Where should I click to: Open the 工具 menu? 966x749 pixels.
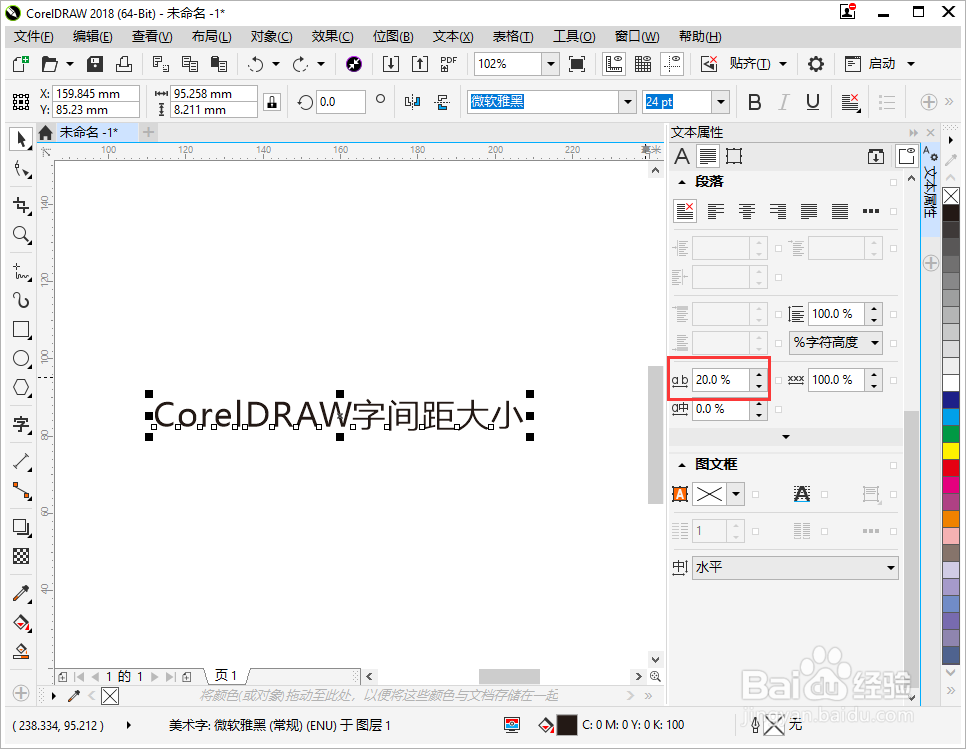[574, 36]
